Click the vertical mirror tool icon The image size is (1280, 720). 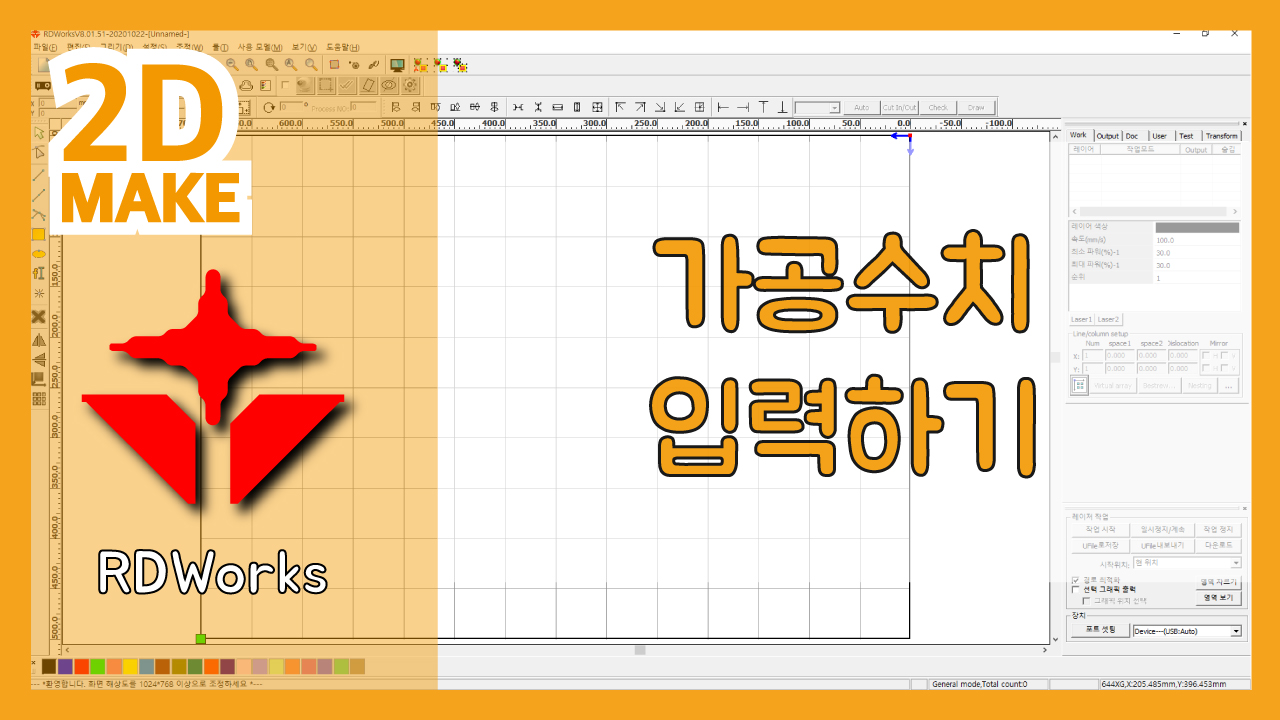tap(39, 359)
